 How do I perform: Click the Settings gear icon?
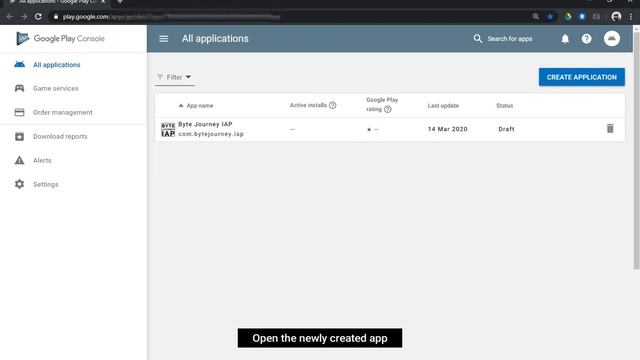[x=20, y=184]
